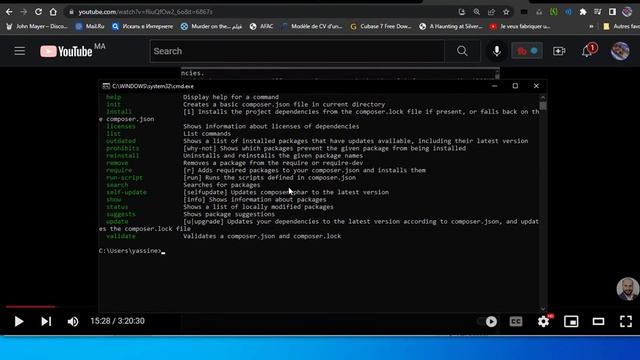Open the Mail.Ru bookmark
Image resolution: width=640 pixels, height=360 pixels.
coord(90,26)
